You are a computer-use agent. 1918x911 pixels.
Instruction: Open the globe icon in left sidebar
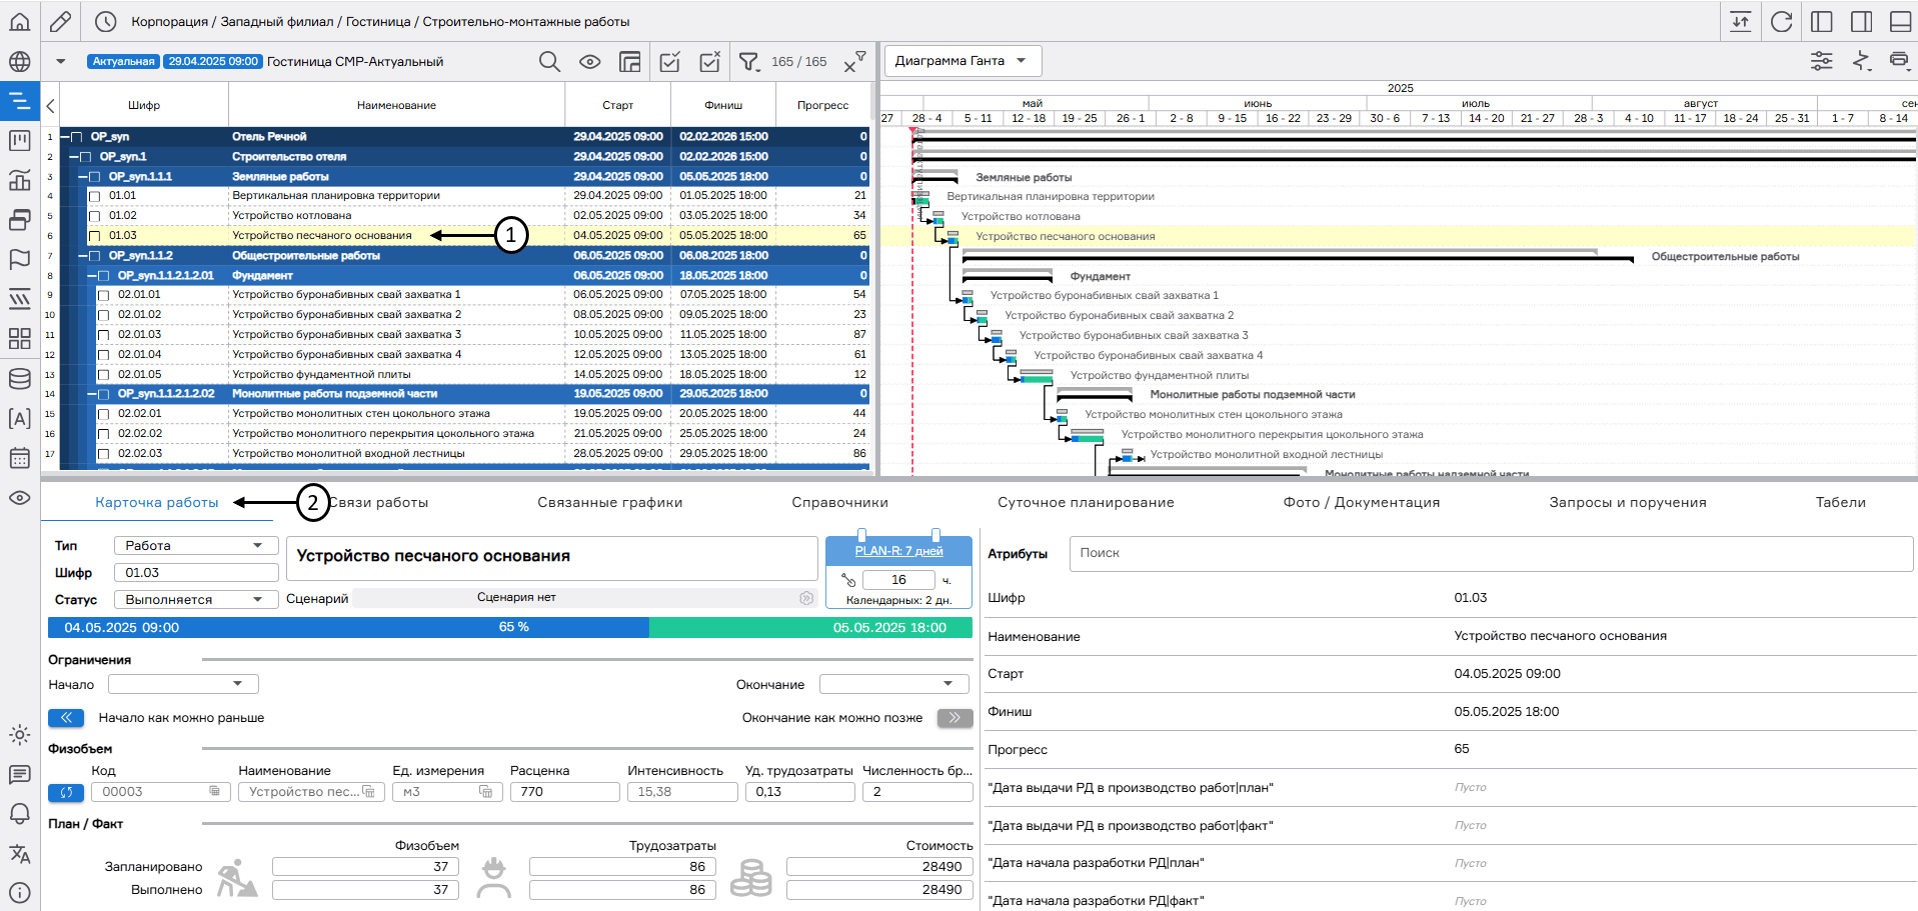click(x=19, y=62)
